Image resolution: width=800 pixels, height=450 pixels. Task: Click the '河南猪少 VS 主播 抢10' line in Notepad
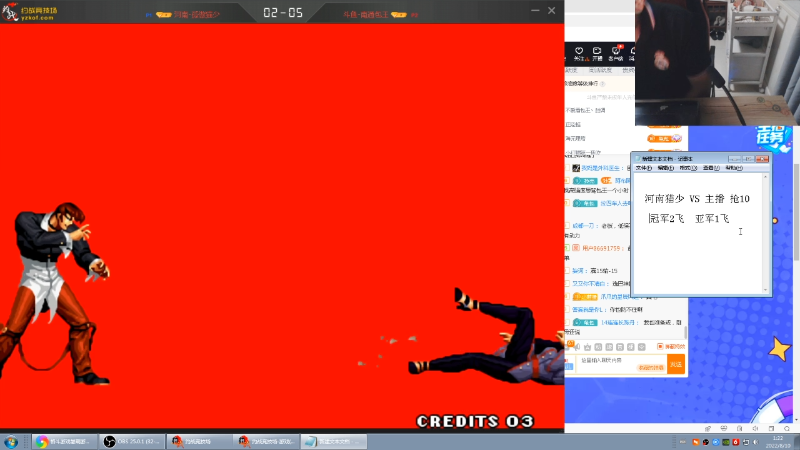click(697, 198)
